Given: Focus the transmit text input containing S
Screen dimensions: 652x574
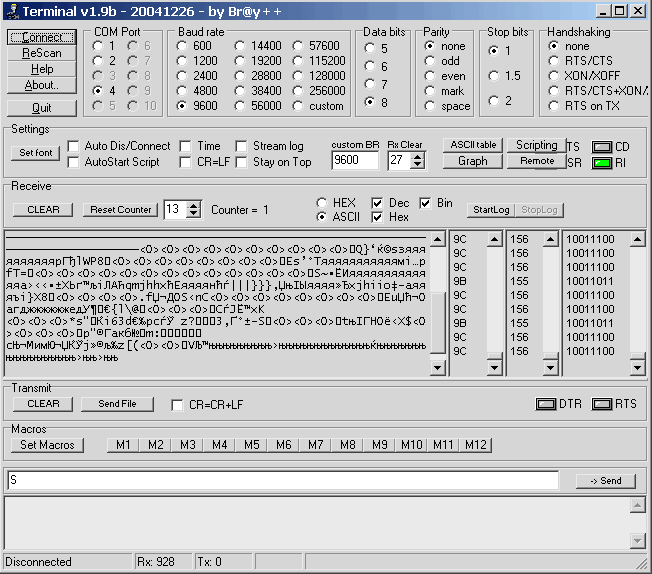Looking at the screenshot, I should coord(283,480).
